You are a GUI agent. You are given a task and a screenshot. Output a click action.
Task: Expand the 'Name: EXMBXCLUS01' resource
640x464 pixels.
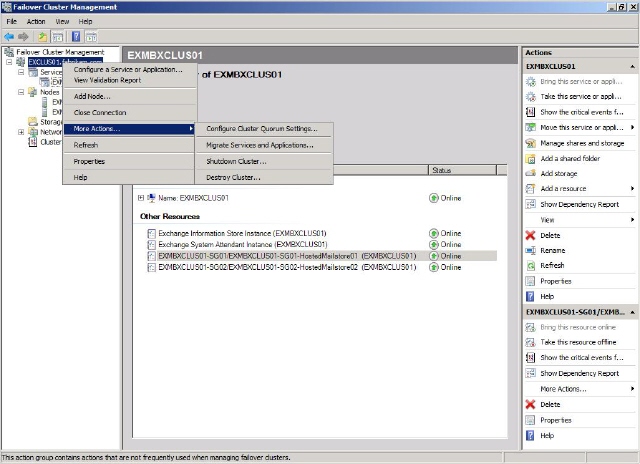click(x=141, y=198)
